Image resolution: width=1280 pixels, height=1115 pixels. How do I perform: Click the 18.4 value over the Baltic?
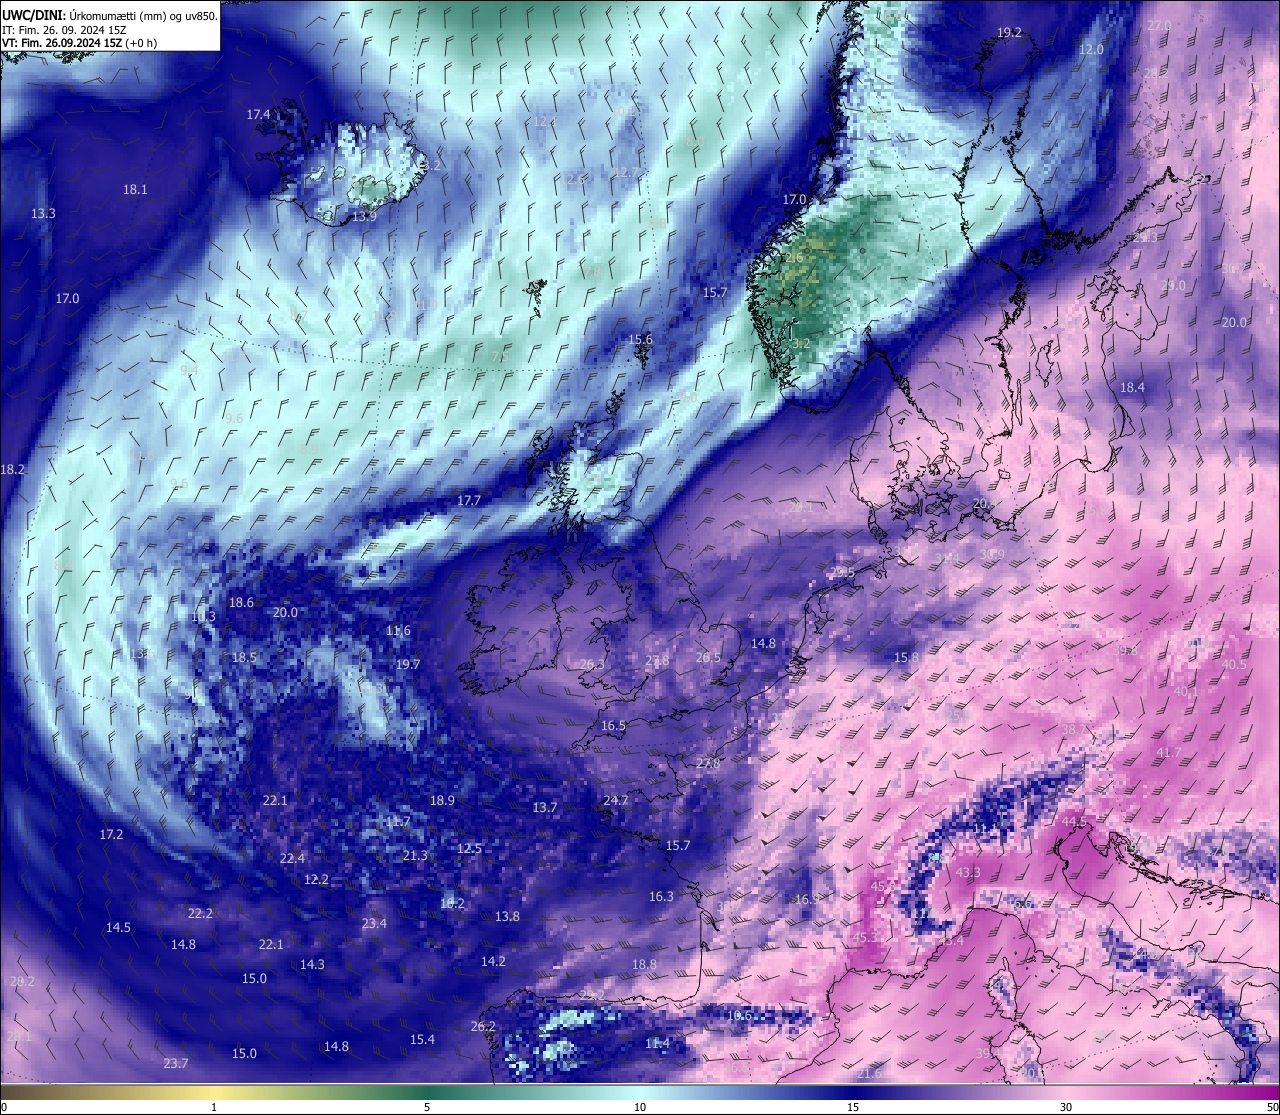point(1132,388)
